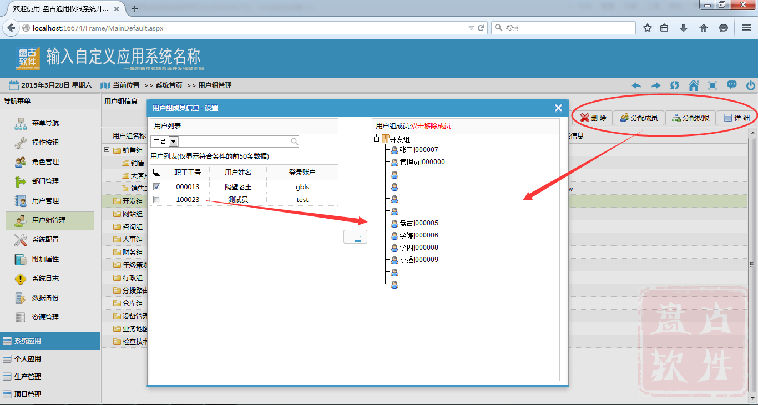
Task: Click the dialog user search input field
Action: point(234,141)
